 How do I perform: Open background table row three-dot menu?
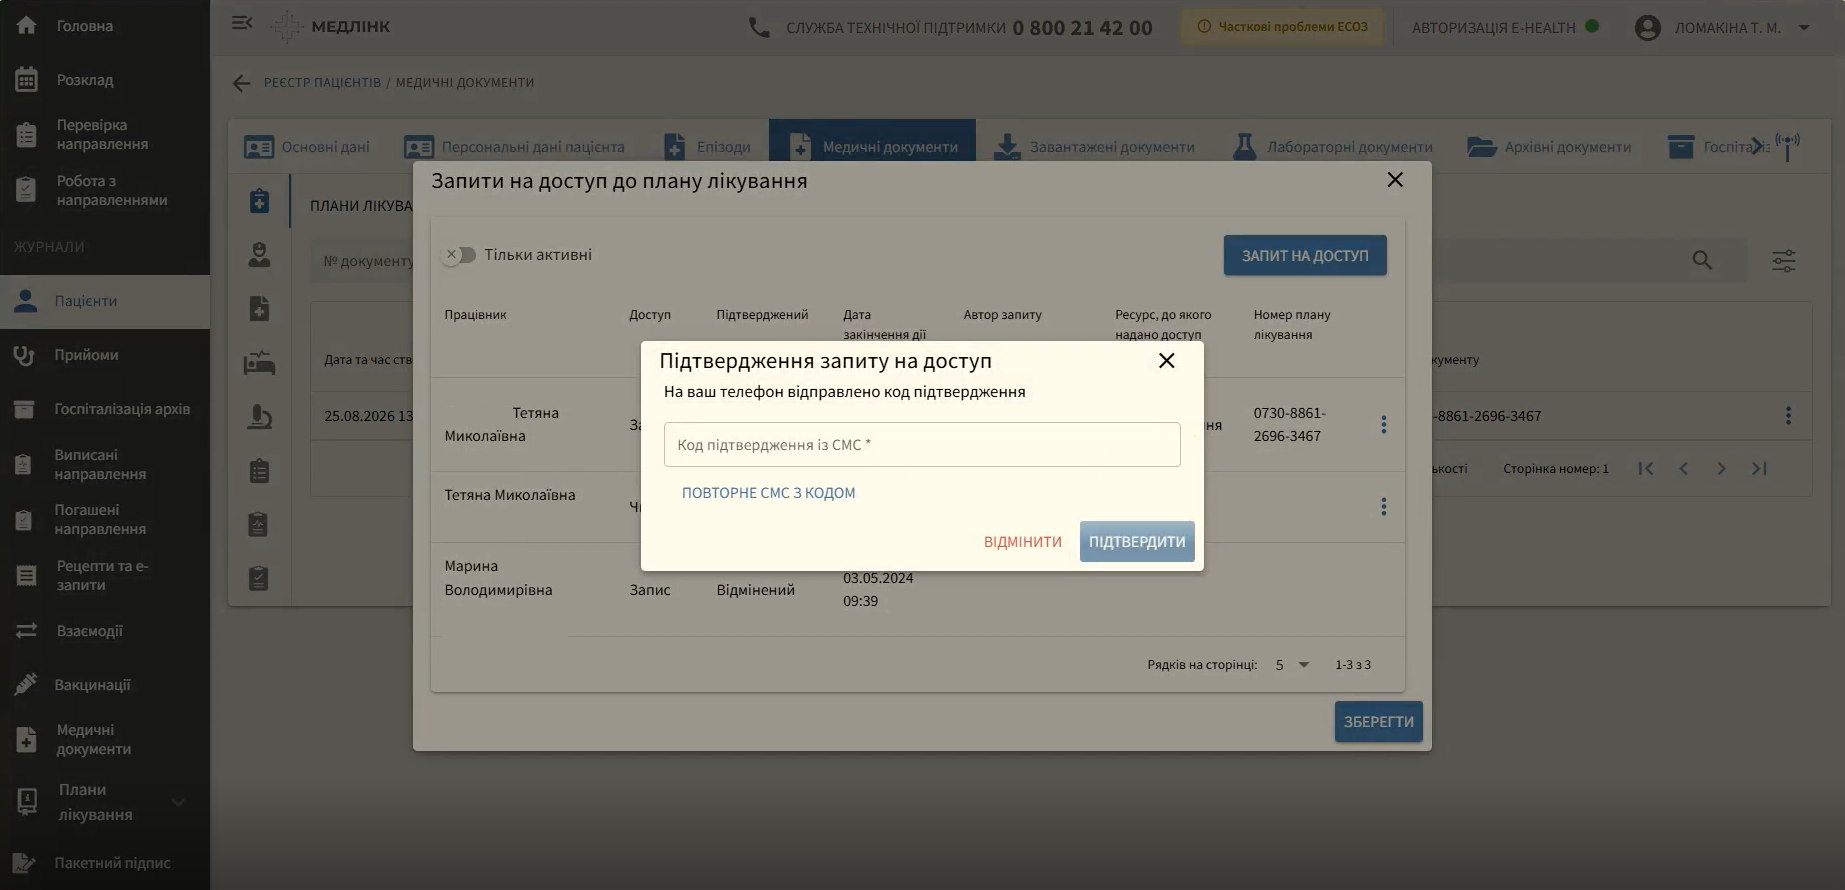point(1788,416)
